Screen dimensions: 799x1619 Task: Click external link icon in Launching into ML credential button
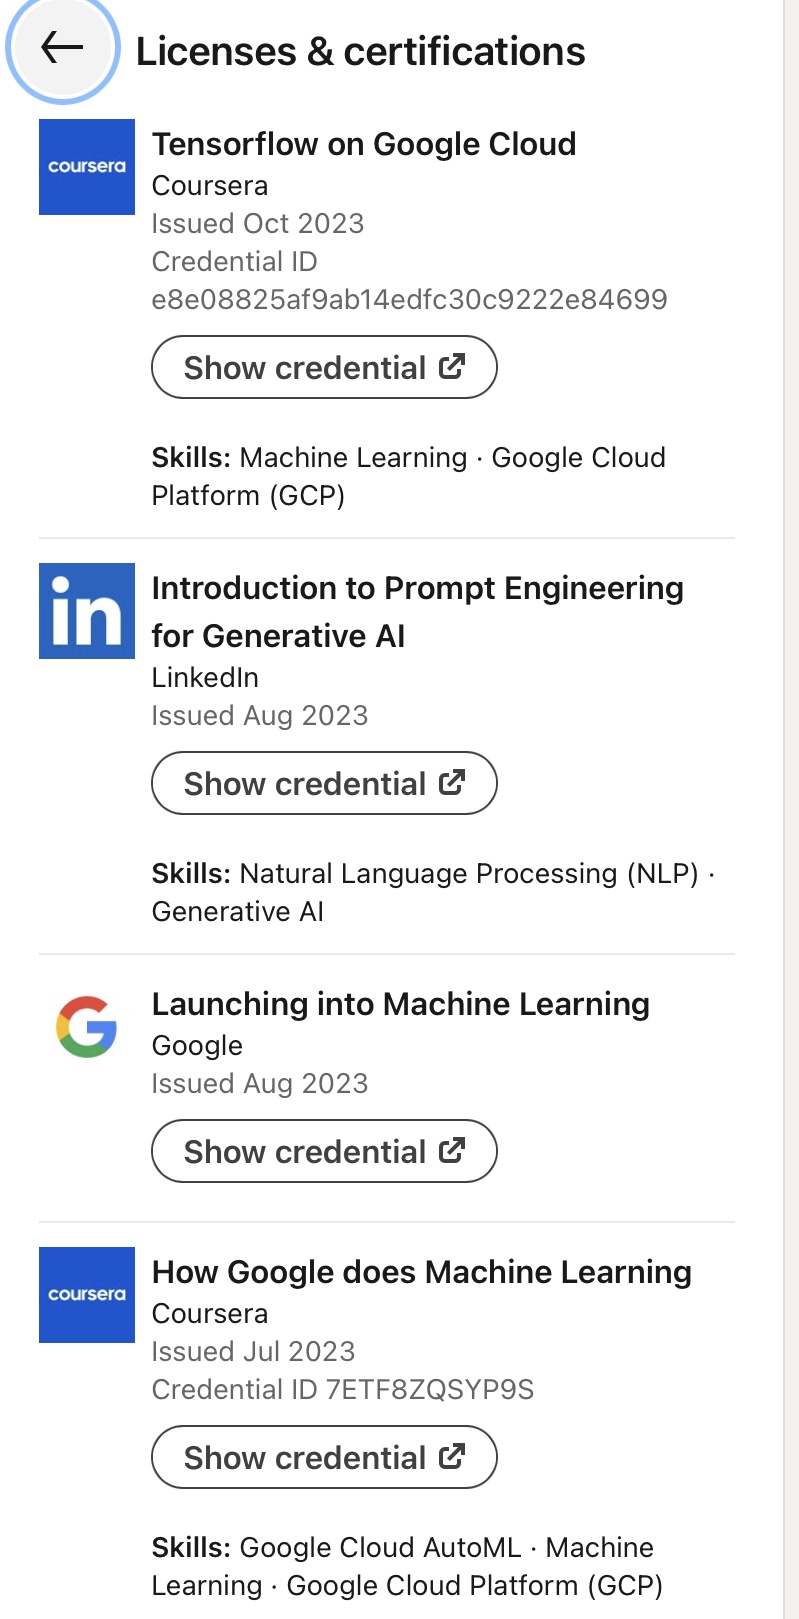point(452,1151)
